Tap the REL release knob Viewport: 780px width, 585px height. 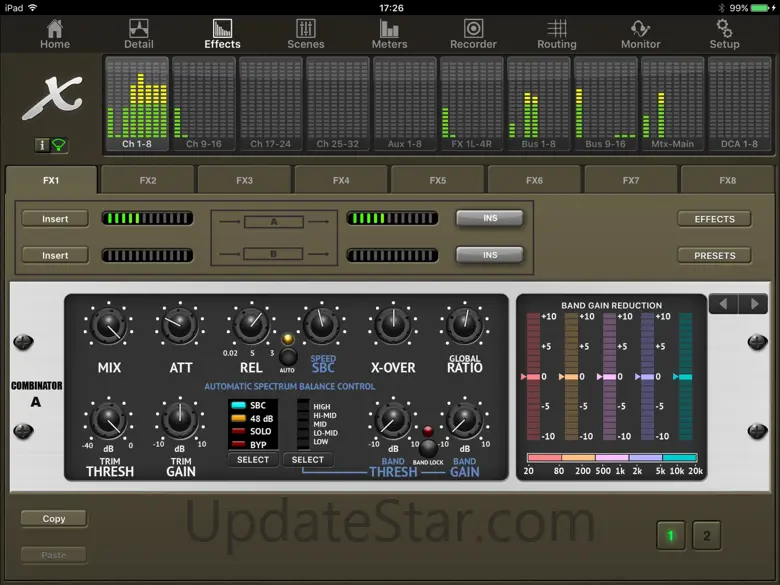[251, 326]
